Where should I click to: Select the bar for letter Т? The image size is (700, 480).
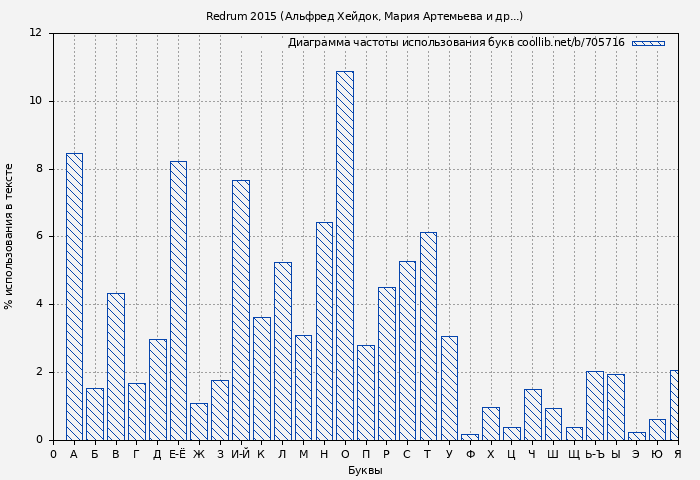click(x=428, y=336)
